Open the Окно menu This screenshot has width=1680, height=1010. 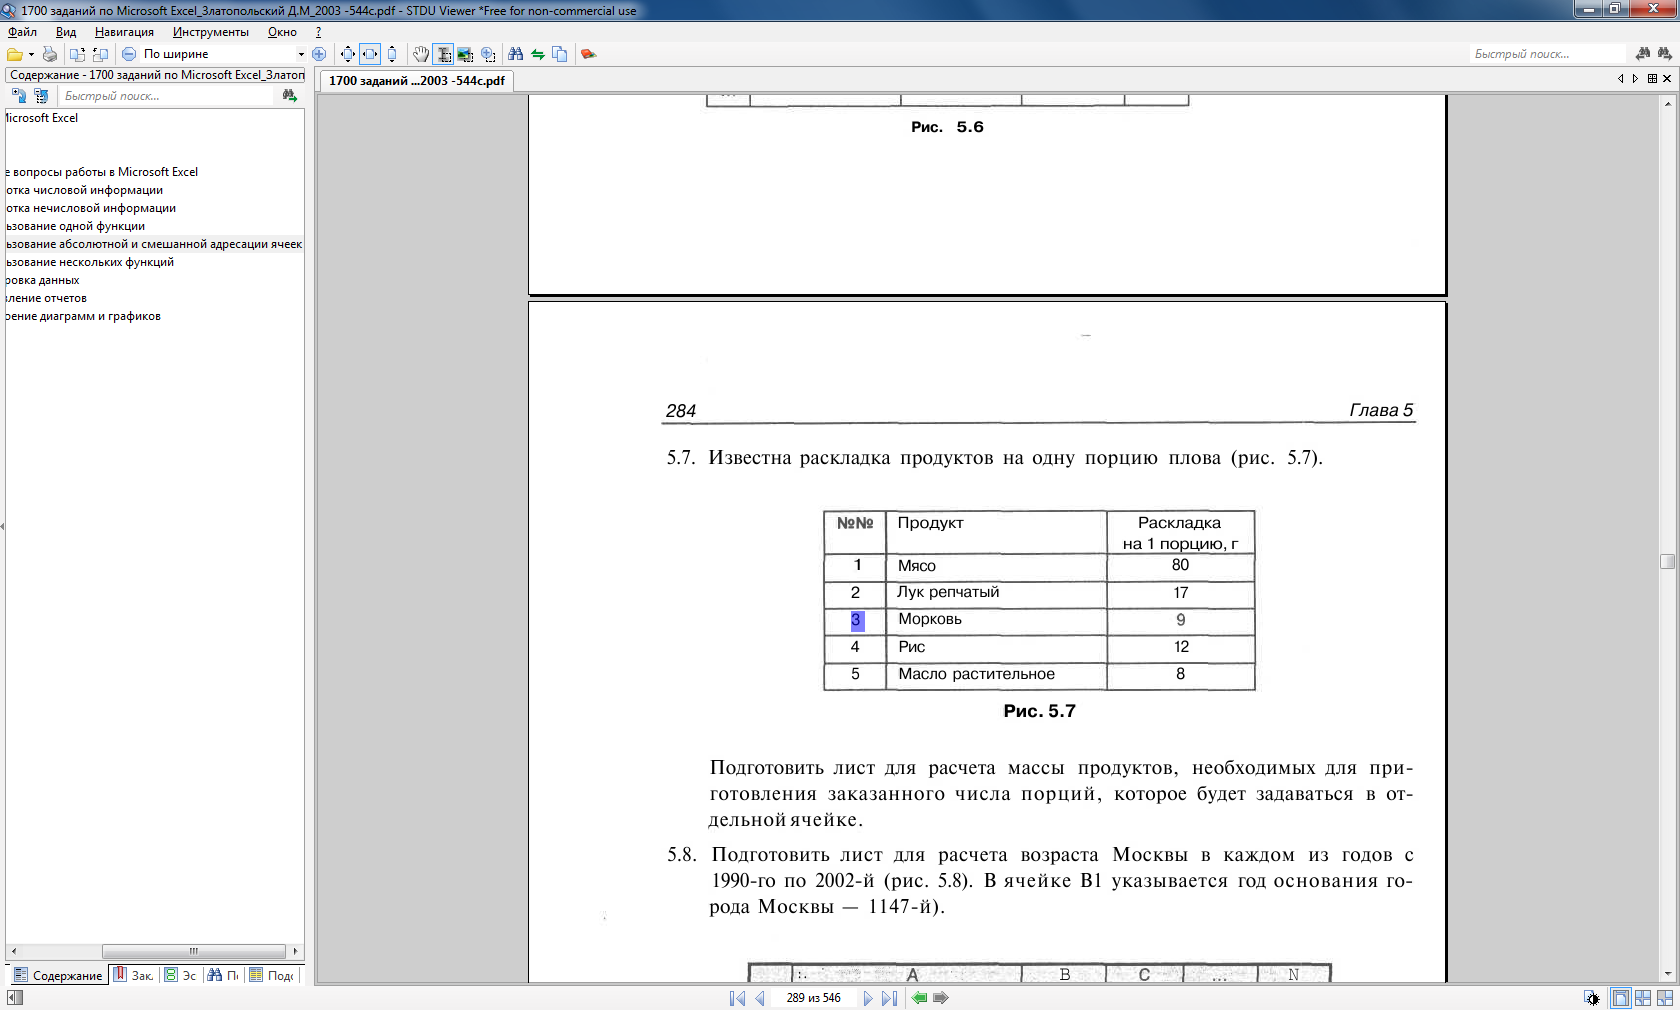[282, 32]
